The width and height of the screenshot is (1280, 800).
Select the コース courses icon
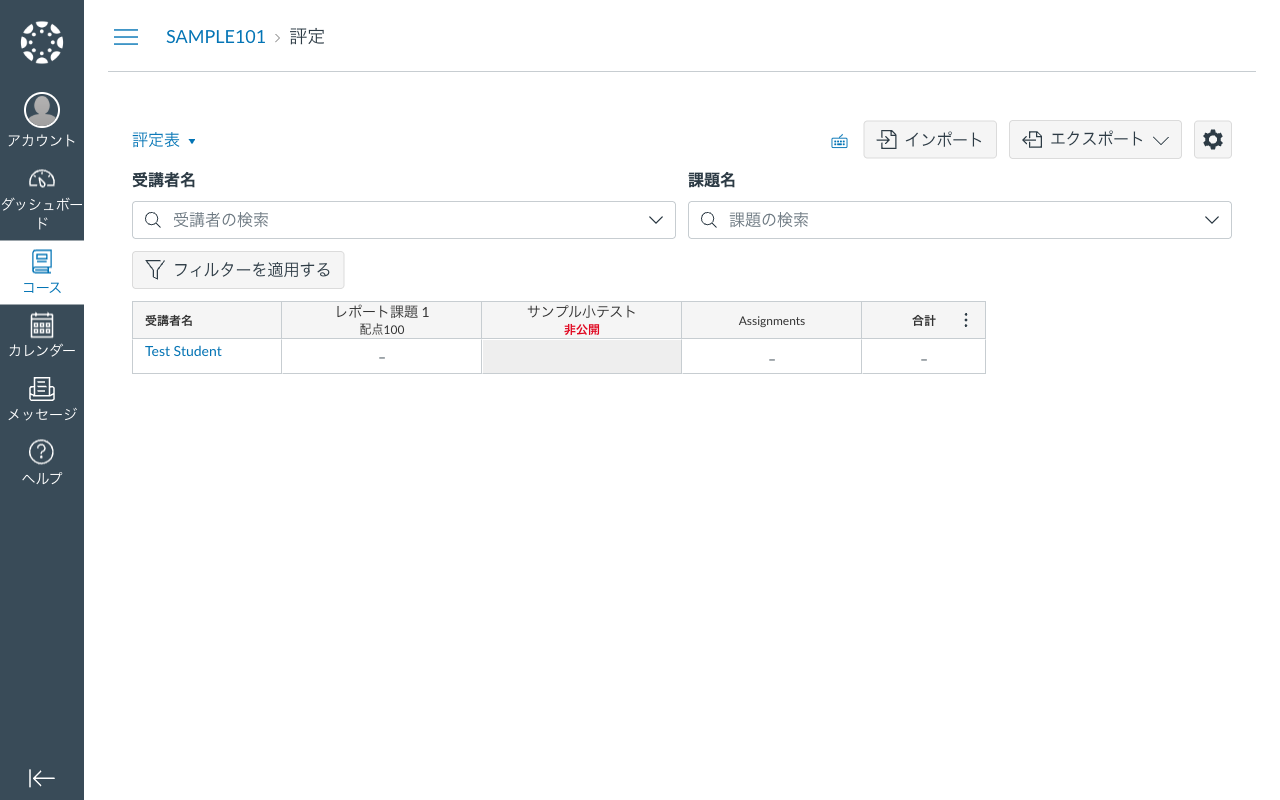pos(41,271)
